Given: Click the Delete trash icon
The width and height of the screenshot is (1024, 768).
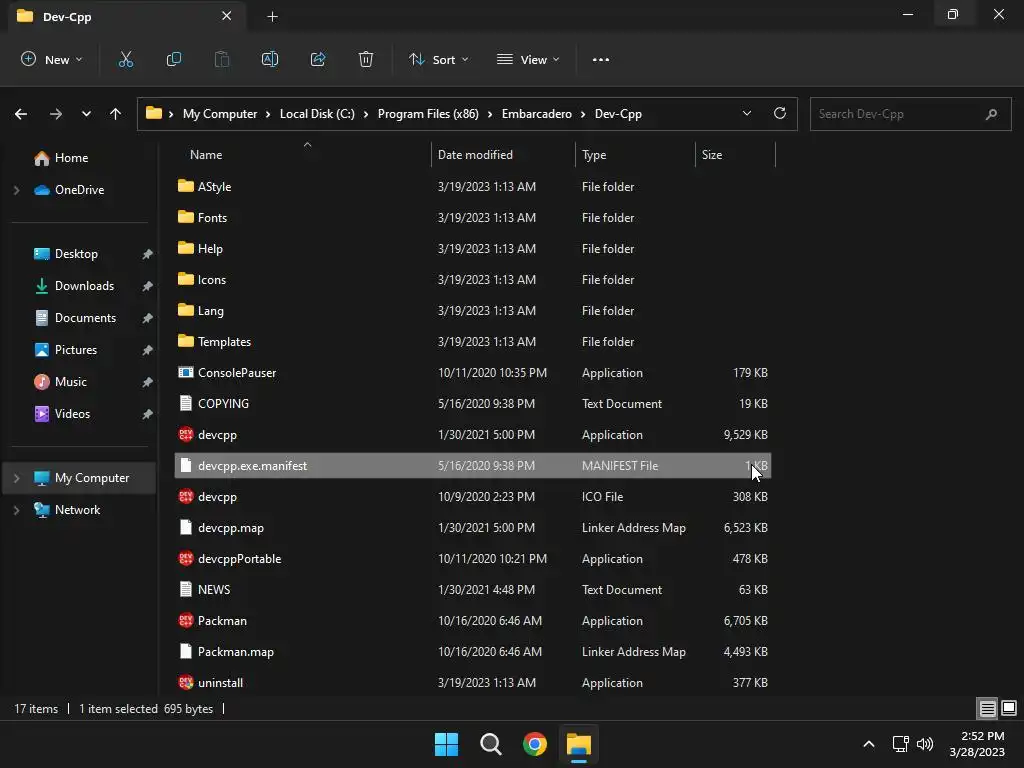Looking at the screenshot, I should [366, 59].
